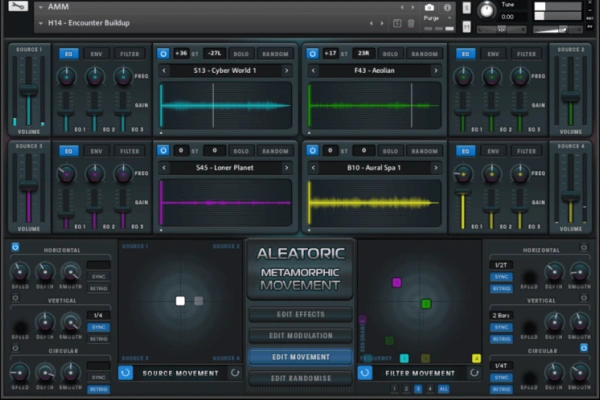Enable left Horizontal movement power toggle
The width and height of the screenshot is (600, 400).
tap(15, 246)
